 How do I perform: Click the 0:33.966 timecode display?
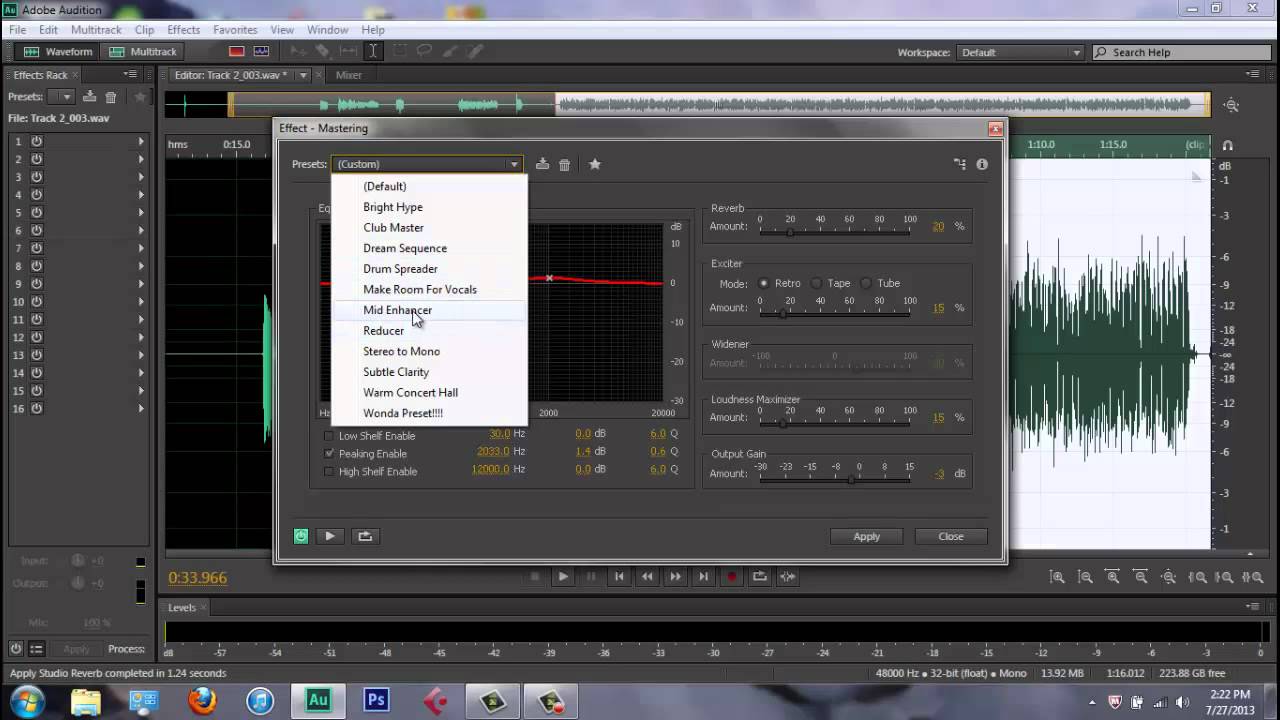(197, 578)
